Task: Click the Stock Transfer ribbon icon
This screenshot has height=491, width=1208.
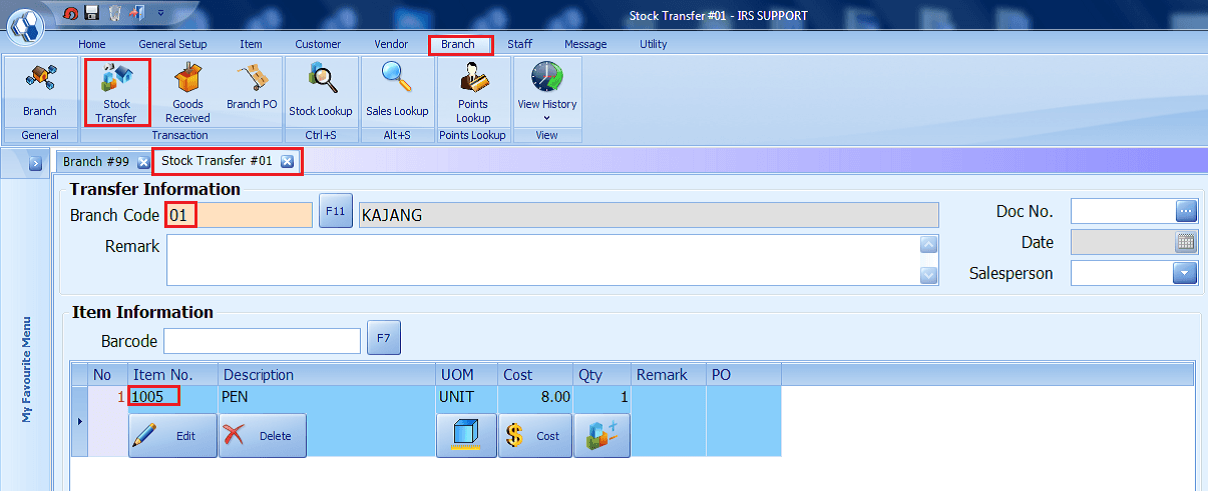Action: coord(117,92)
